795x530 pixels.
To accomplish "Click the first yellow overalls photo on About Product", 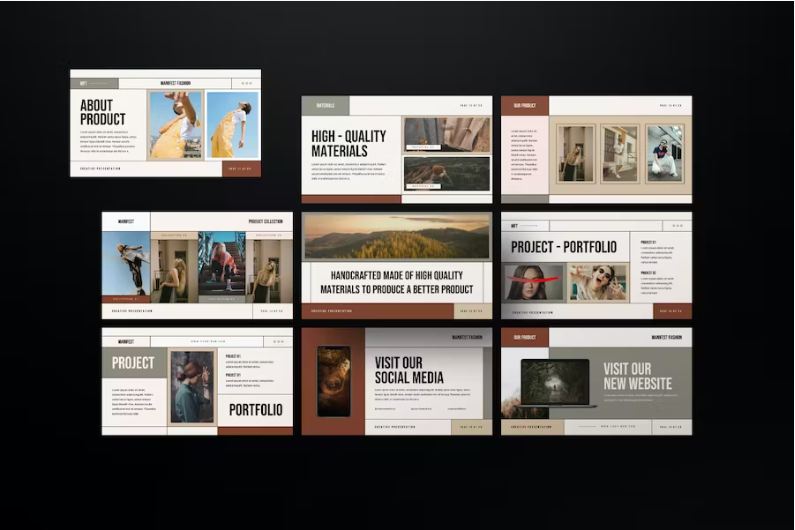I will 175,125.
